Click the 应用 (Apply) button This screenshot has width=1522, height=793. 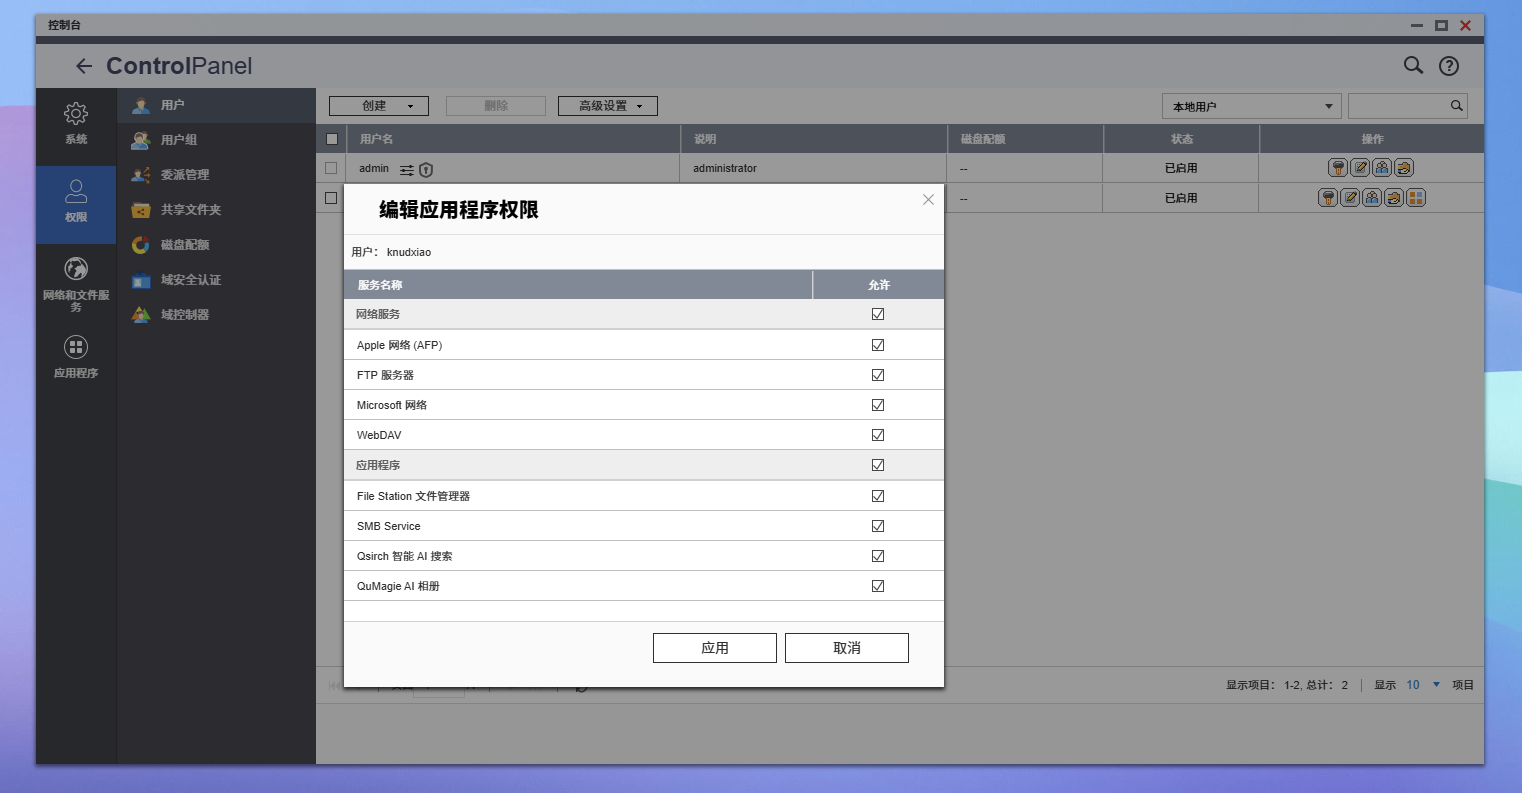pyautogui.click(x=715, y=648)
